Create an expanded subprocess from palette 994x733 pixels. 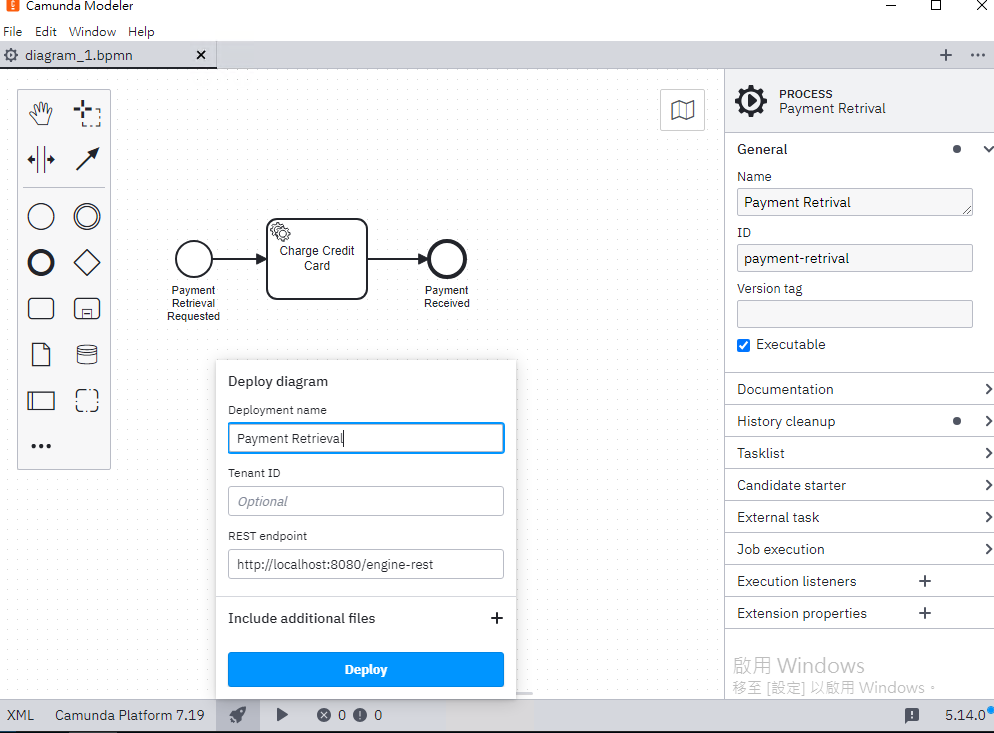click(87, 309)
